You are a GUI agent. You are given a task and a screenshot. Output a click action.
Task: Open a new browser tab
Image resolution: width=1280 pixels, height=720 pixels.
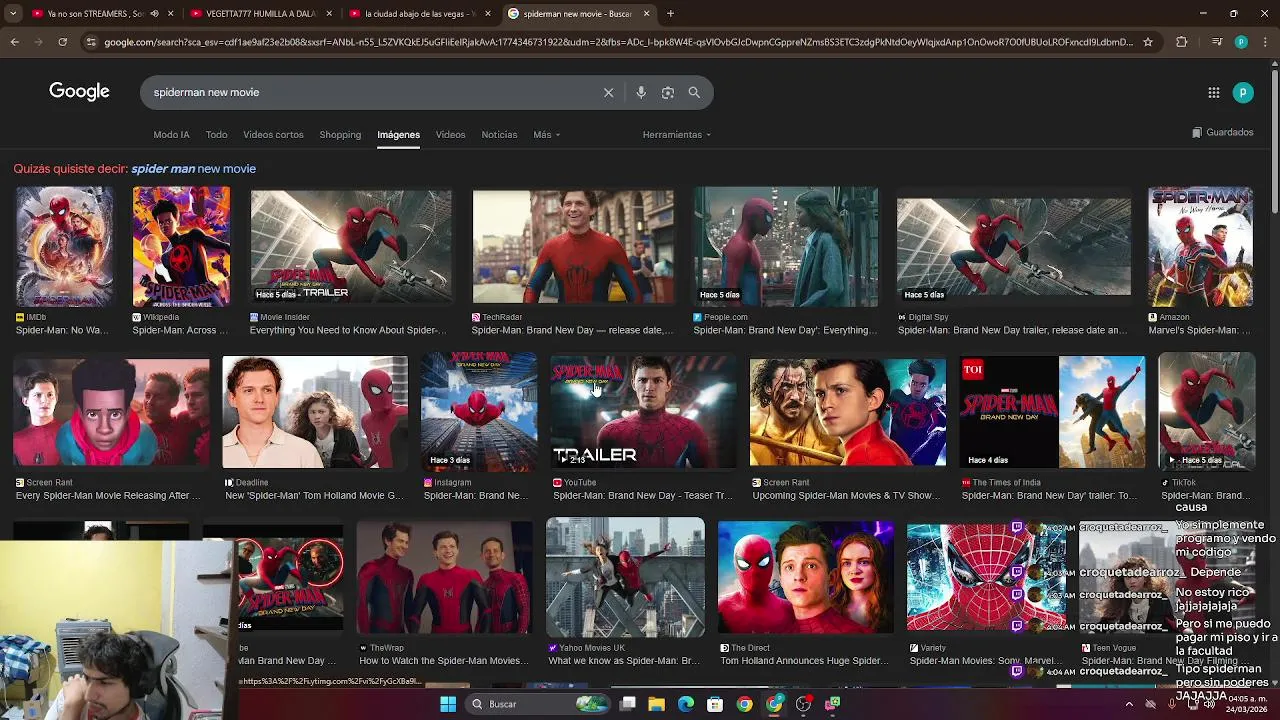670,14
